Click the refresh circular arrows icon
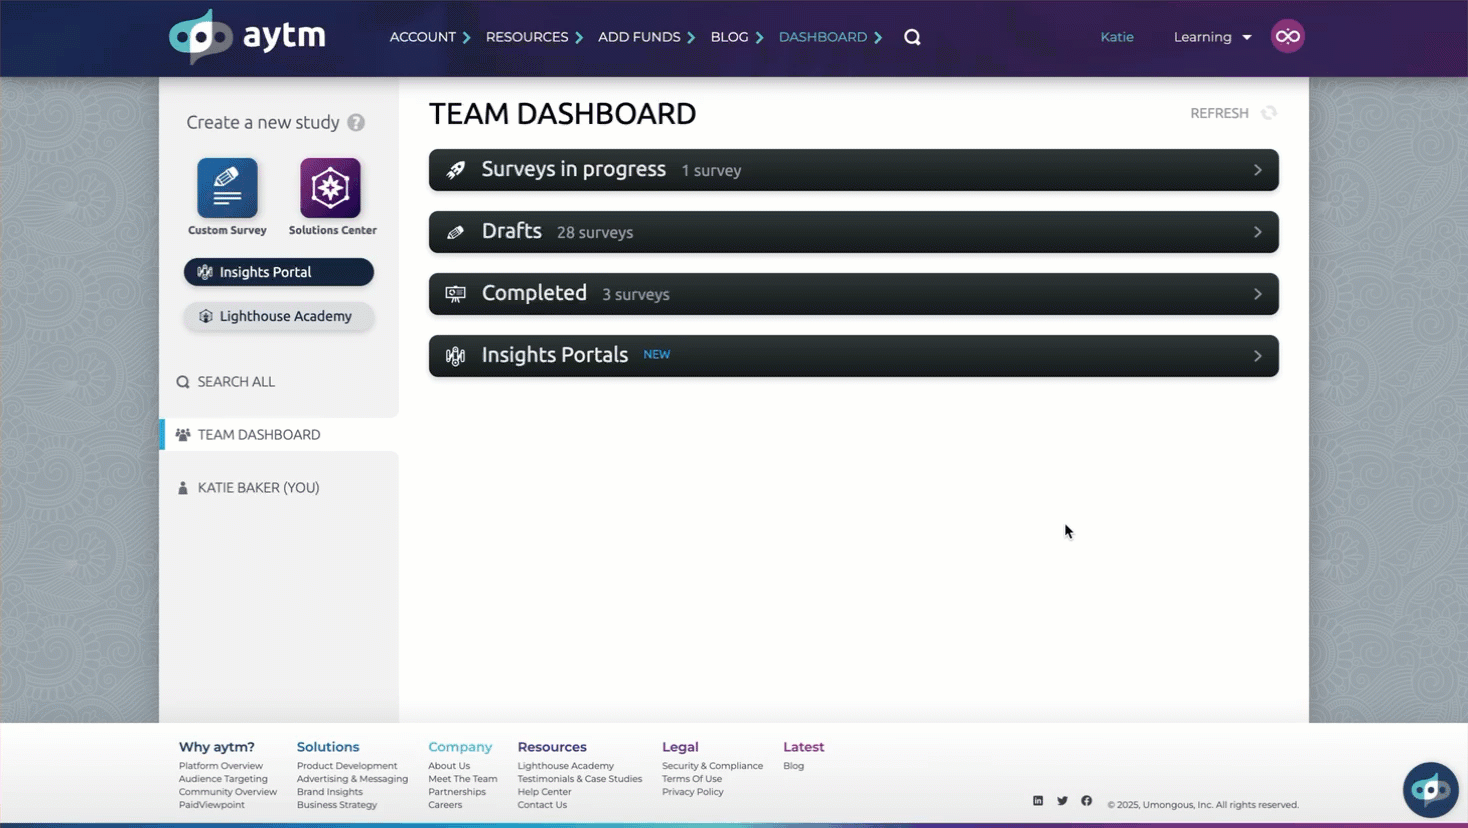 tap(1269, 113)
